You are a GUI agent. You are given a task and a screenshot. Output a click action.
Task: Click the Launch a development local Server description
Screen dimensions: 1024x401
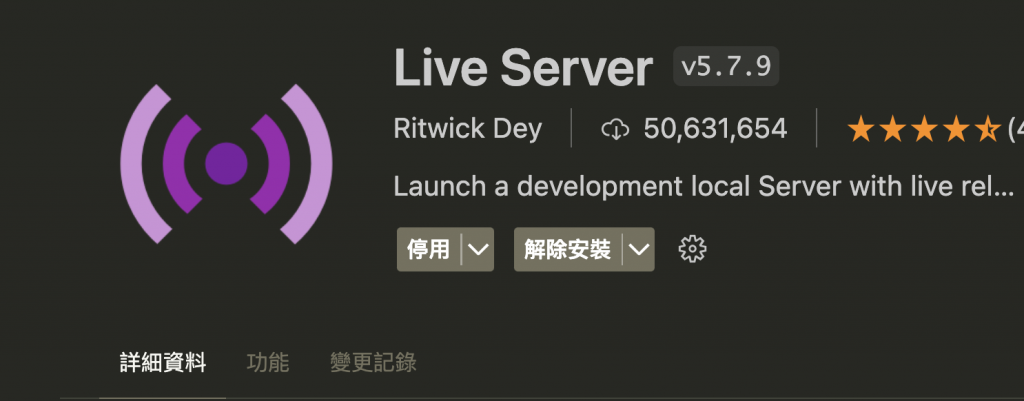click(704, 187)
